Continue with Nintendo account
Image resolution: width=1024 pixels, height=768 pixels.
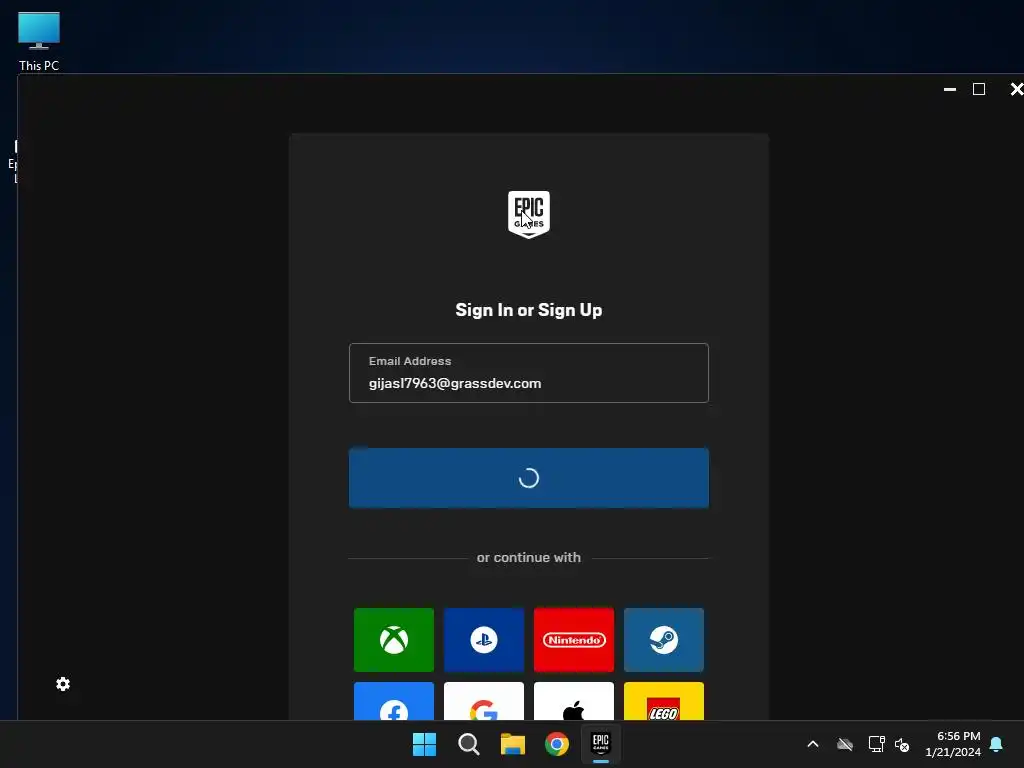coord(574,639)
